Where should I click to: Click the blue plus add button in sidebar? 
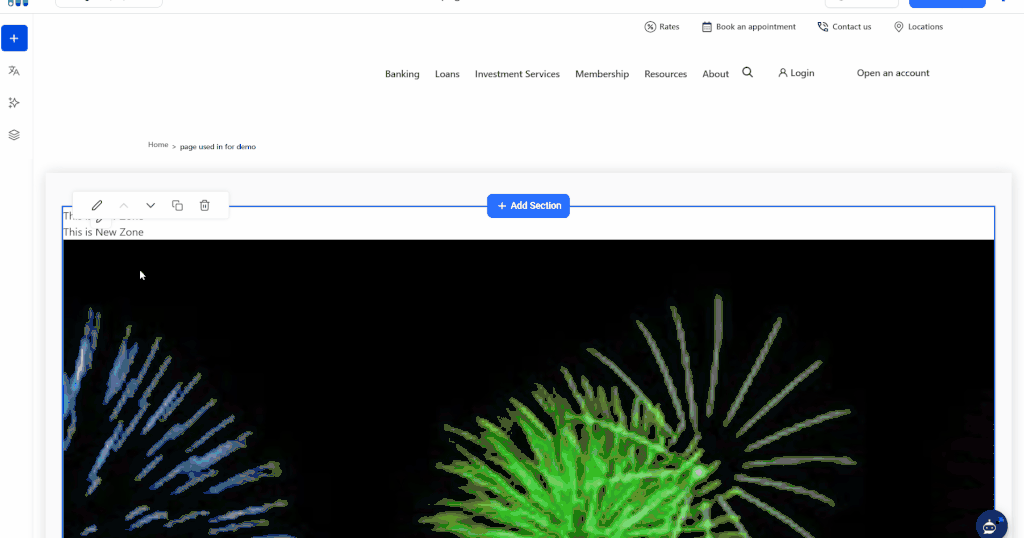coord(14,39)
